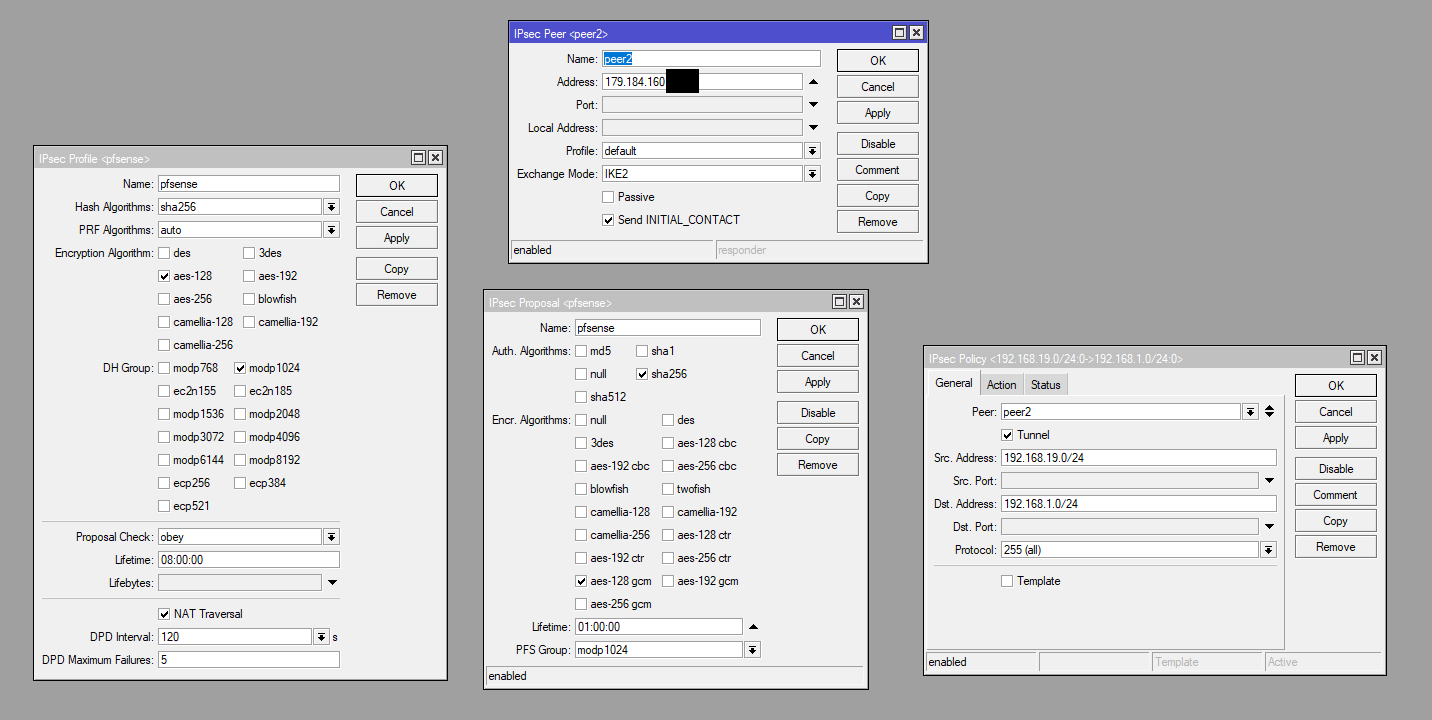Open the Hash Algorithms dropdown
The width and height of the screenshot is (1432, 720).
pos(331,207)
